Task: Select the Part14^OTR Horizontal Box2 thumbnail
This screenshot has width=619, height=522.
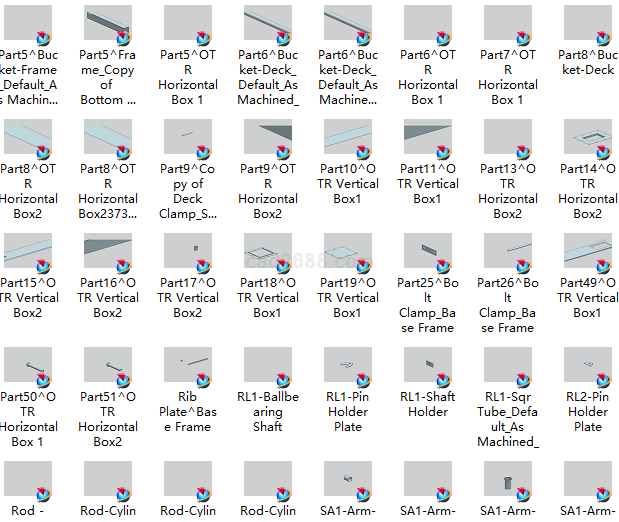Action: tap(587, 139)
